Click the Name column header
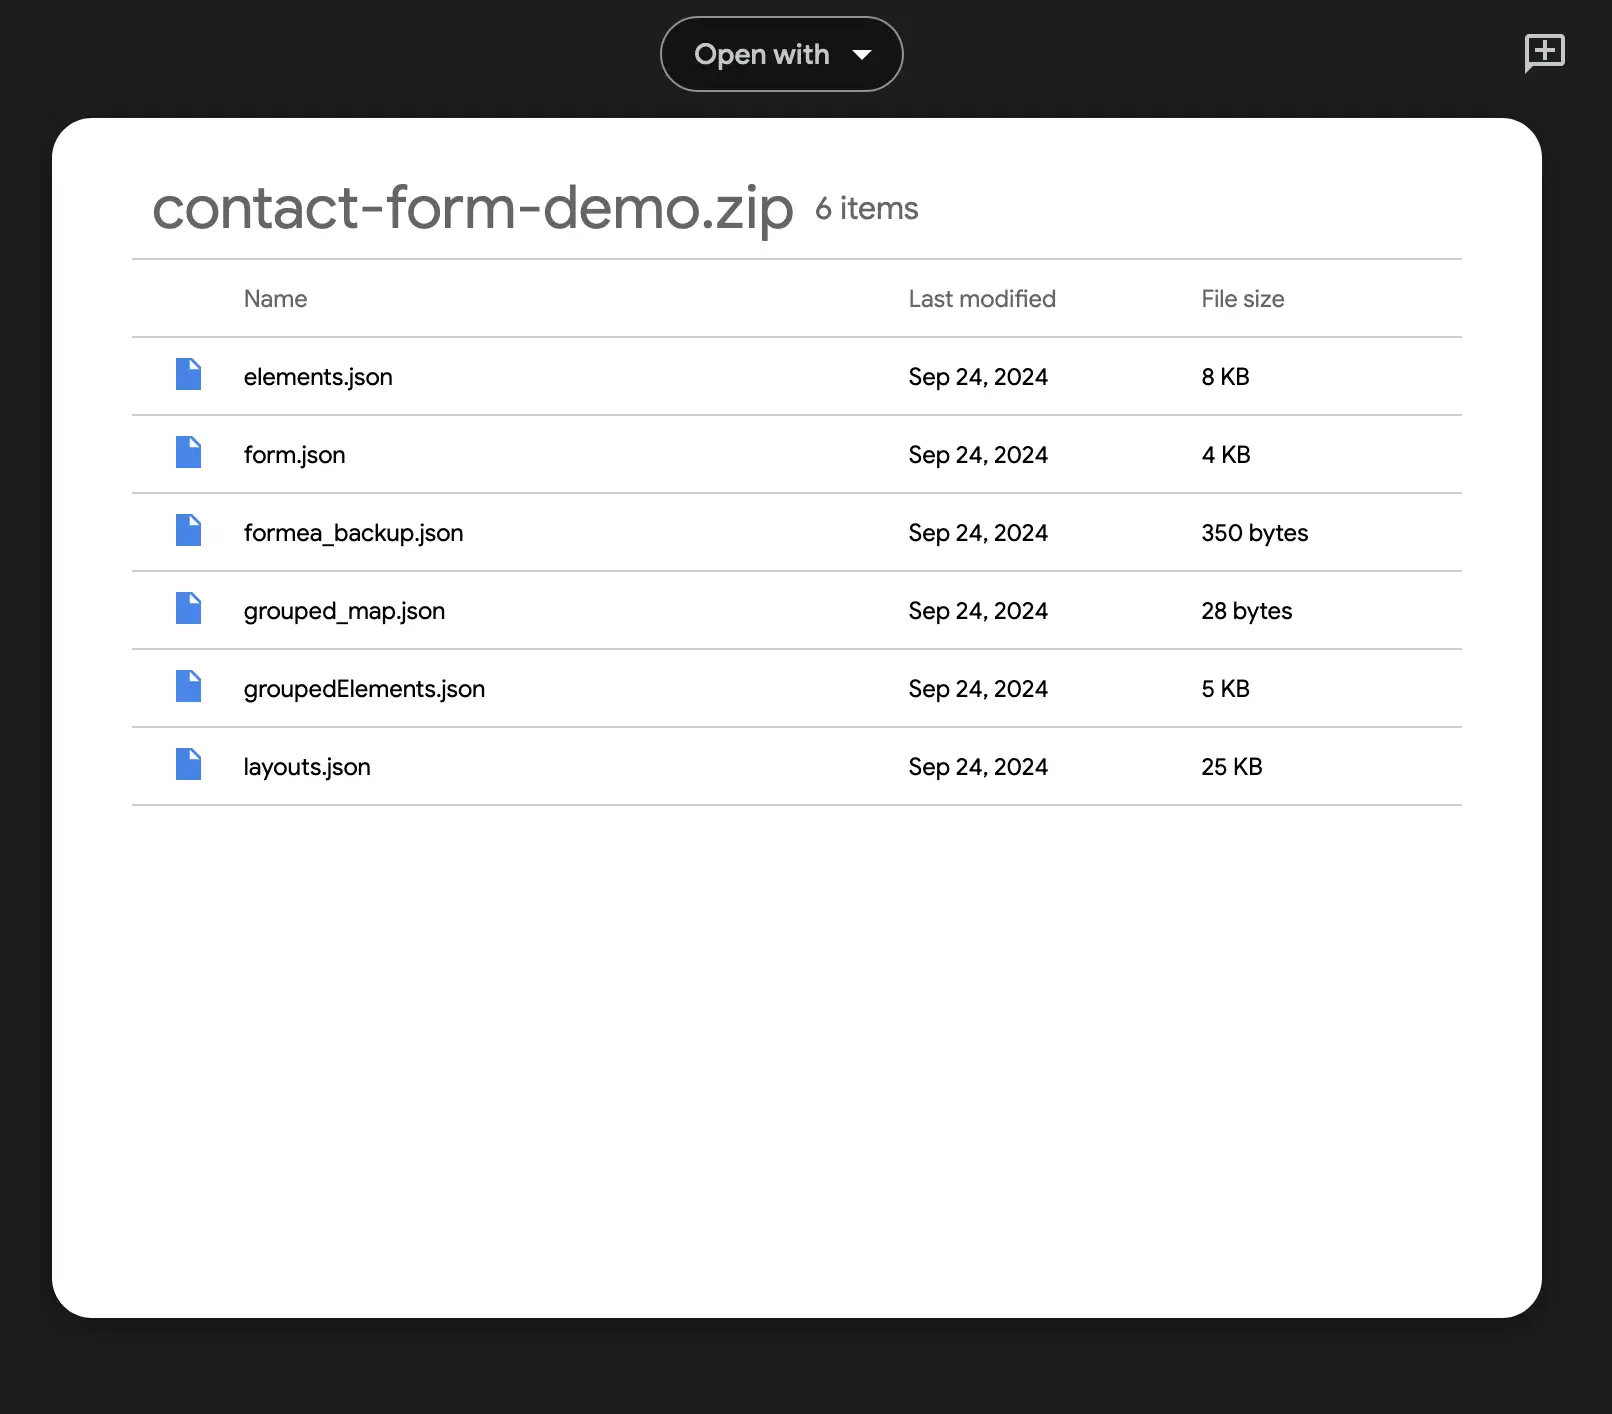Image resolution: width=1612 pixels, height=1414 pixels. coord(275,299)
